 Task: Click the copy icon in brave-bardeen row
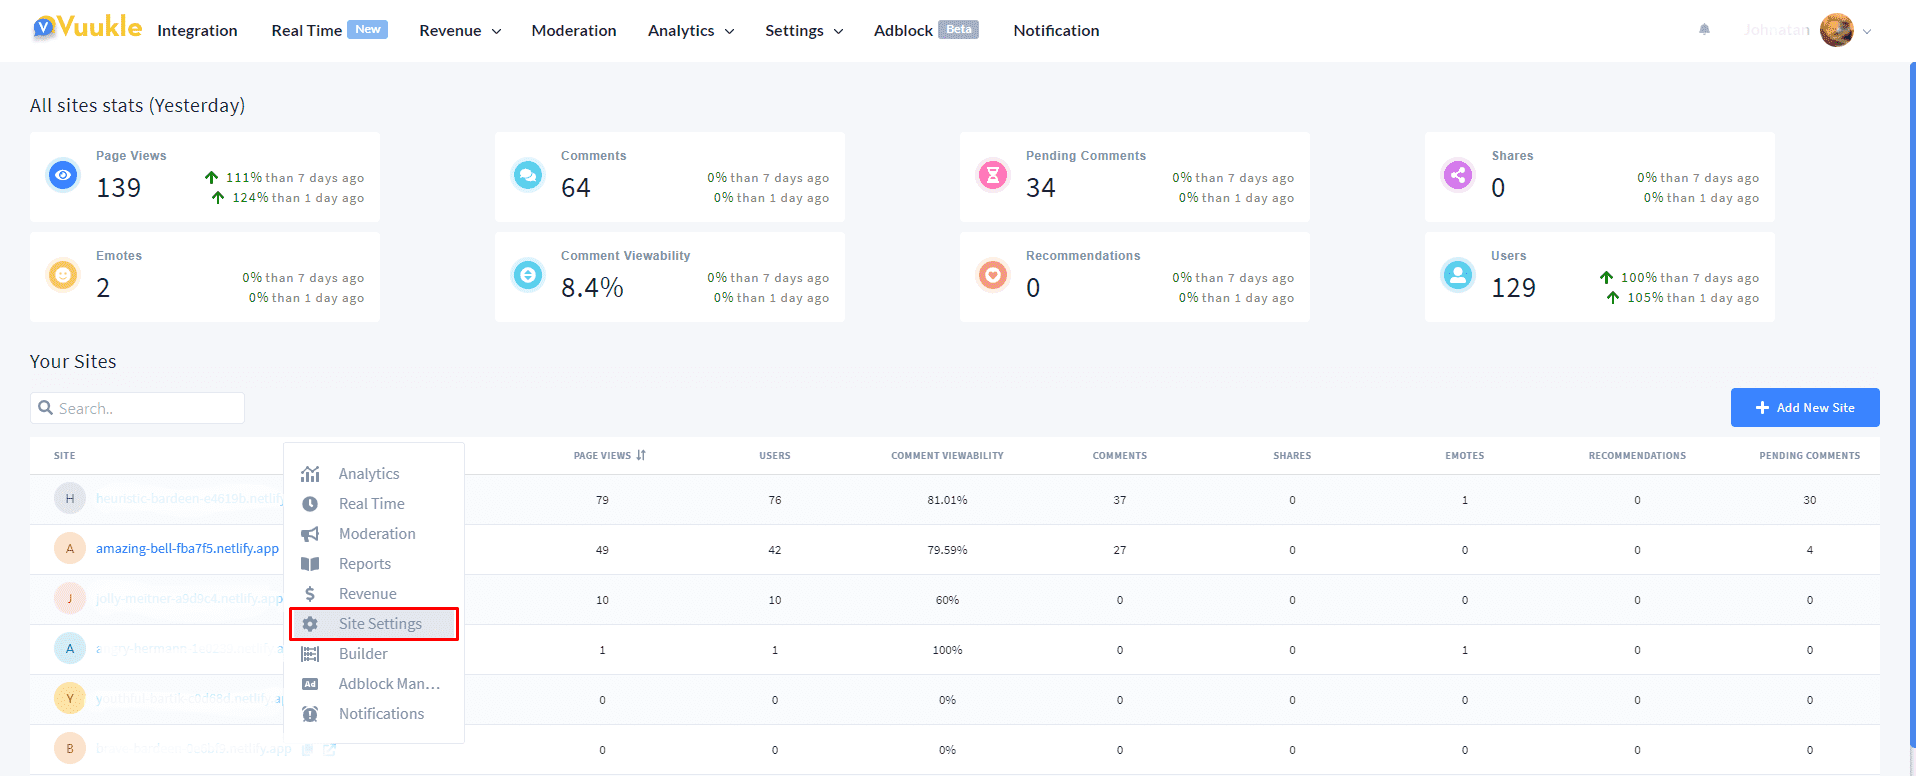click(308, 749)
